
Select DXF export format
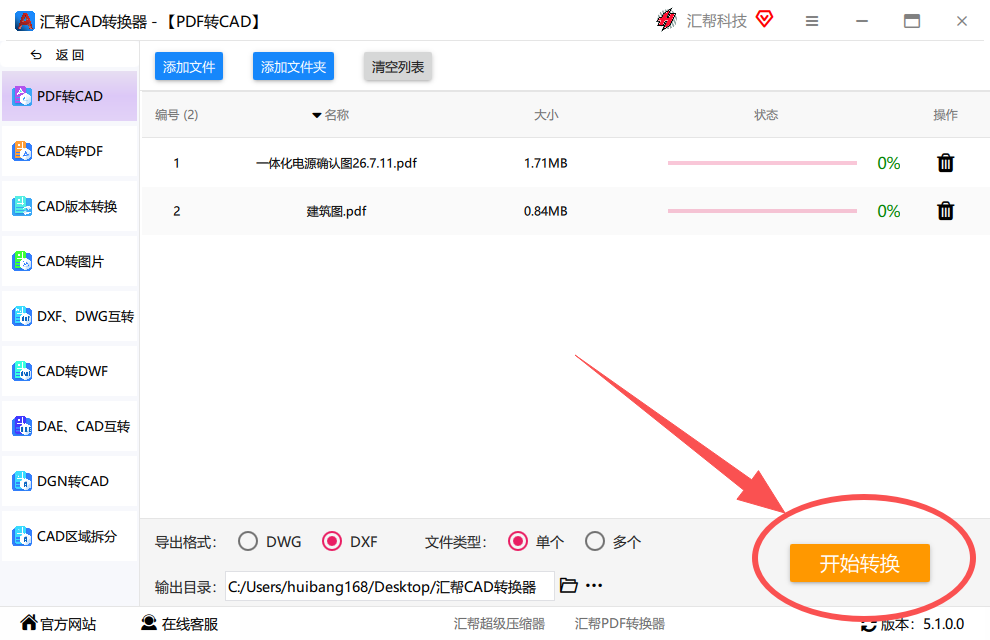click(x=332, y=542)
